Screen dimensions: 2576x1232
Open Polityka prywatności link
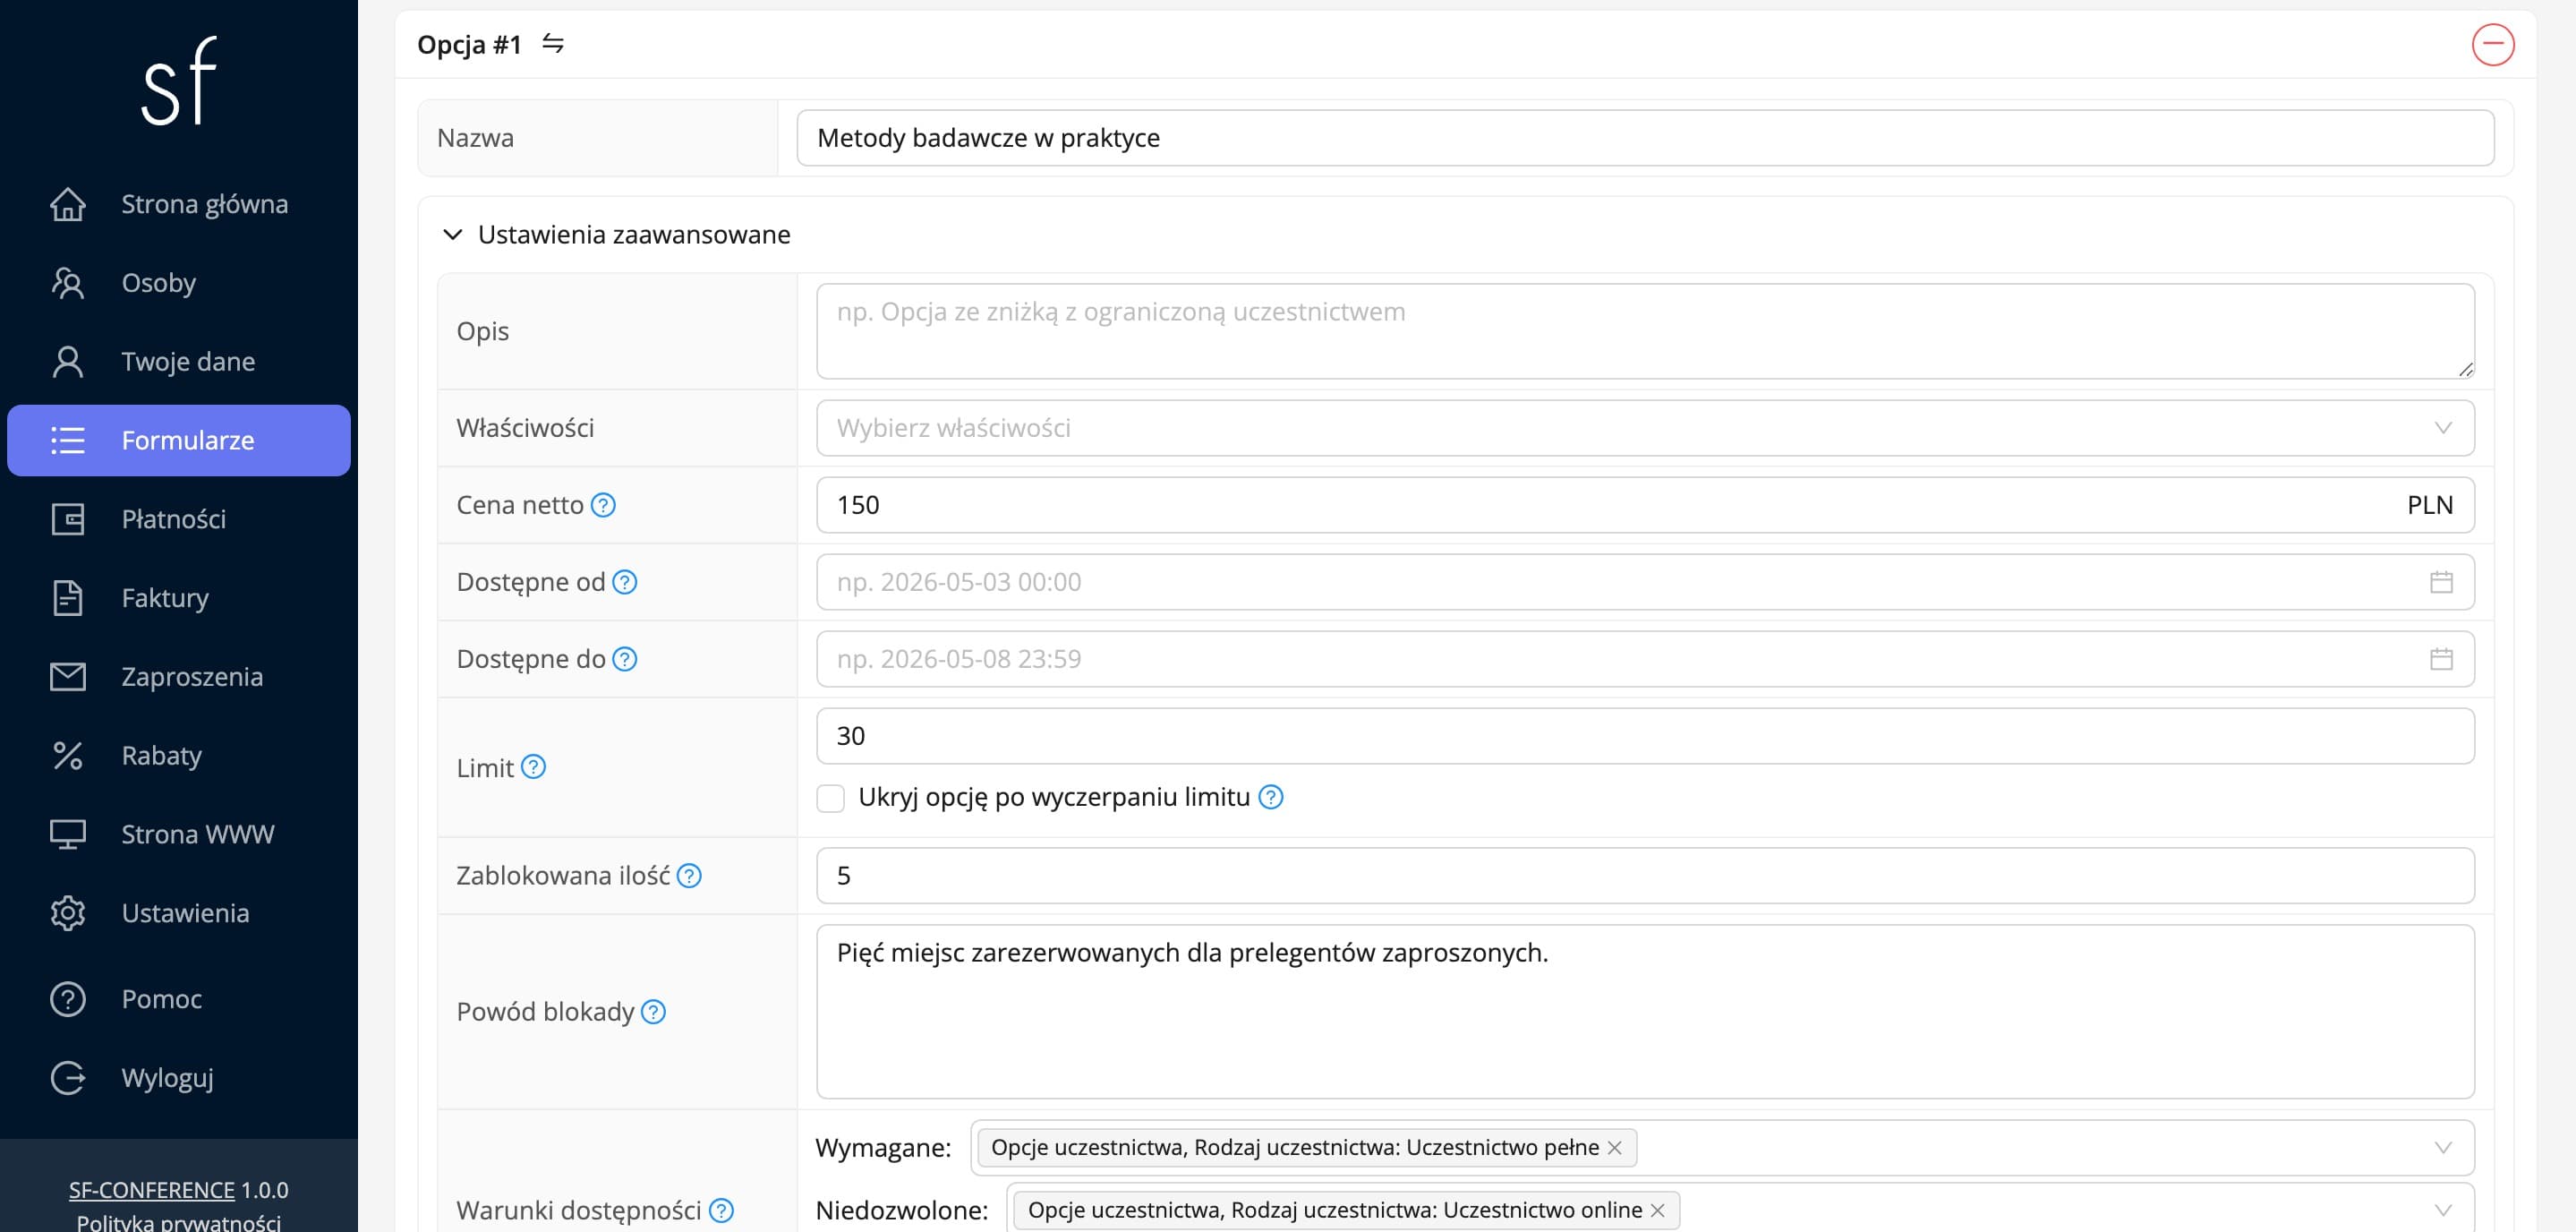tap(179, 1222)
